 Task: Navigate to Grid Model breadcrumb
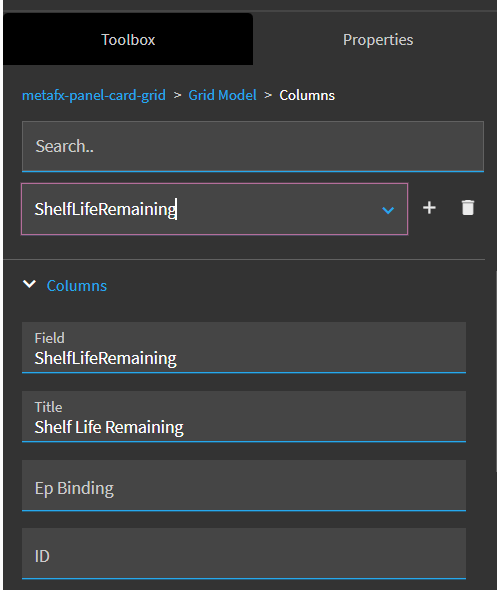coord(222,95)
